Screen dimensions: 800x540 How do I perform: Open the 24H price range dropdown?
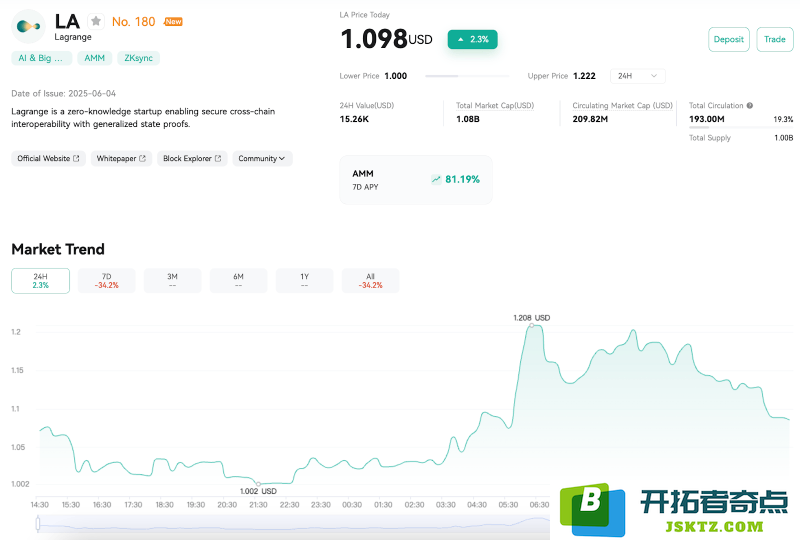pyautogui.click(x=637, y=76)
